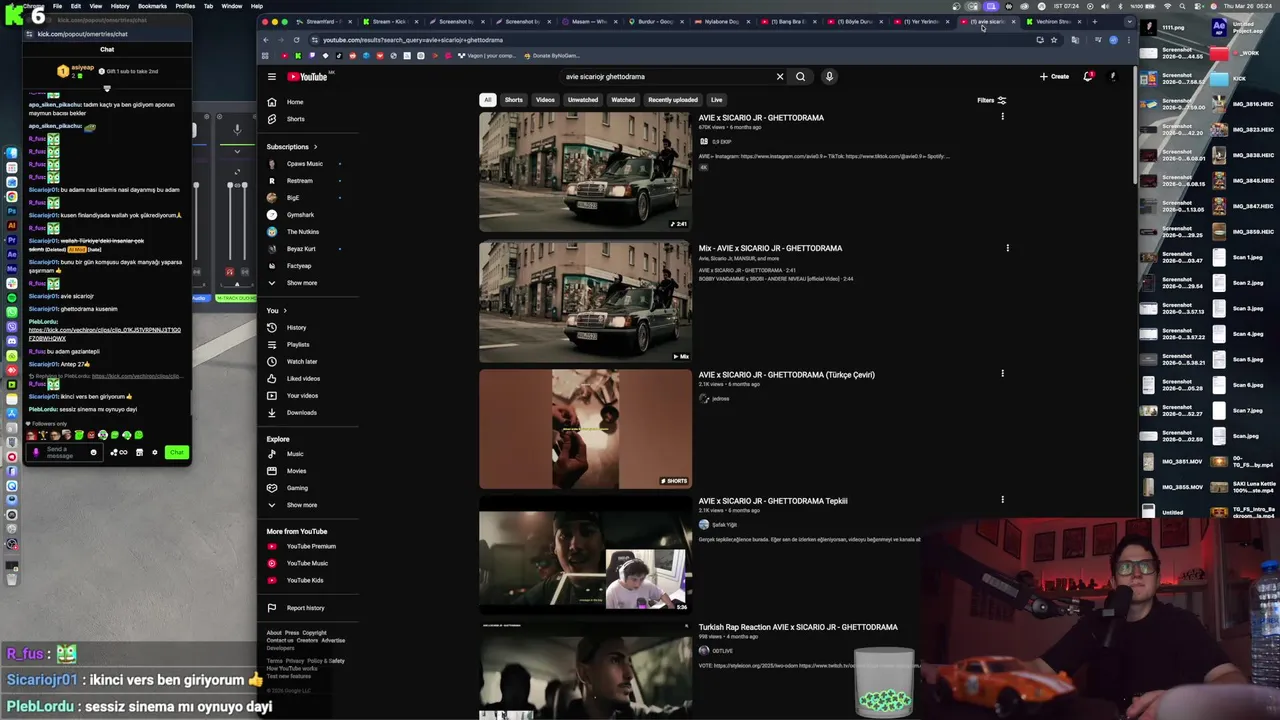This screenshot has height=720, width=1280.
Task: Open Restream subscription channel
Action: tap(299, 181)
